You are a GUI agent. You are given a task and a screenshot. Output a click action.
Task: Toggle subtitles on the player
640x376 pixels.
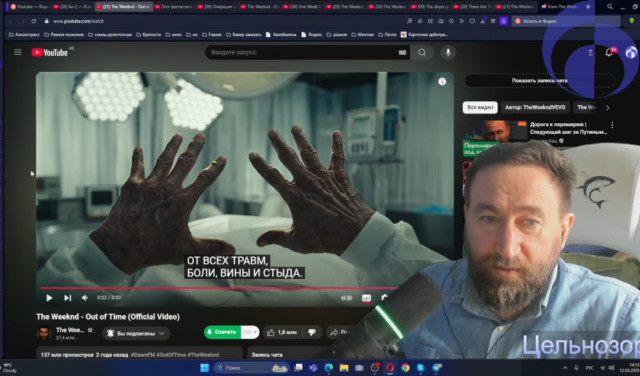pyautogui.click(x=366, y=298)
